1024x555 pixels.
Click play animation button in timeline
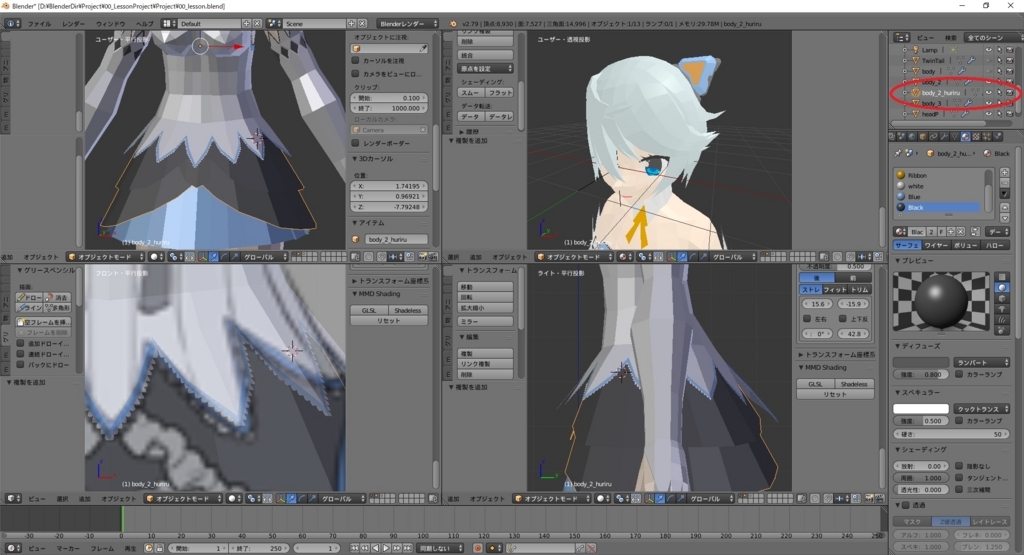point(386,548)
